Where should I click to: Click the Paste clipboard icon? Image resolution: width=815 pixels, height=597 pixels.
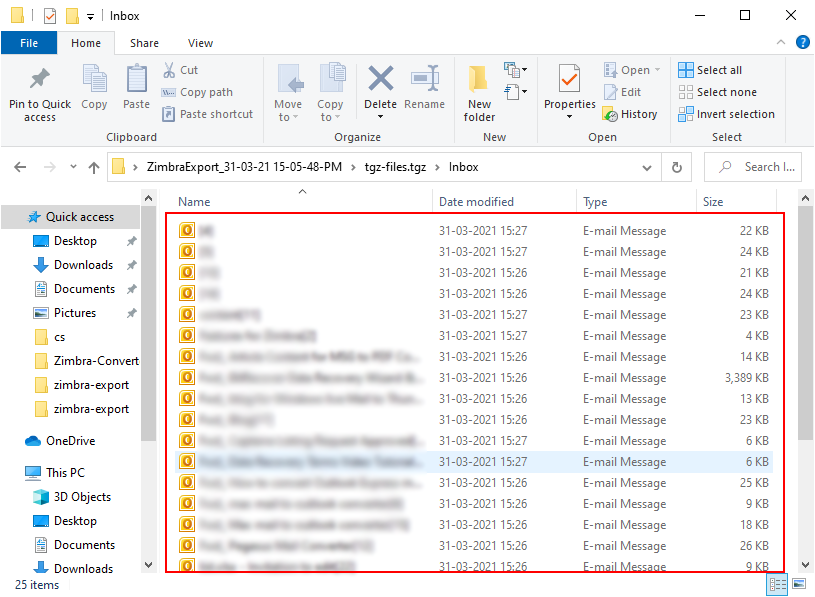coord(136,86)
